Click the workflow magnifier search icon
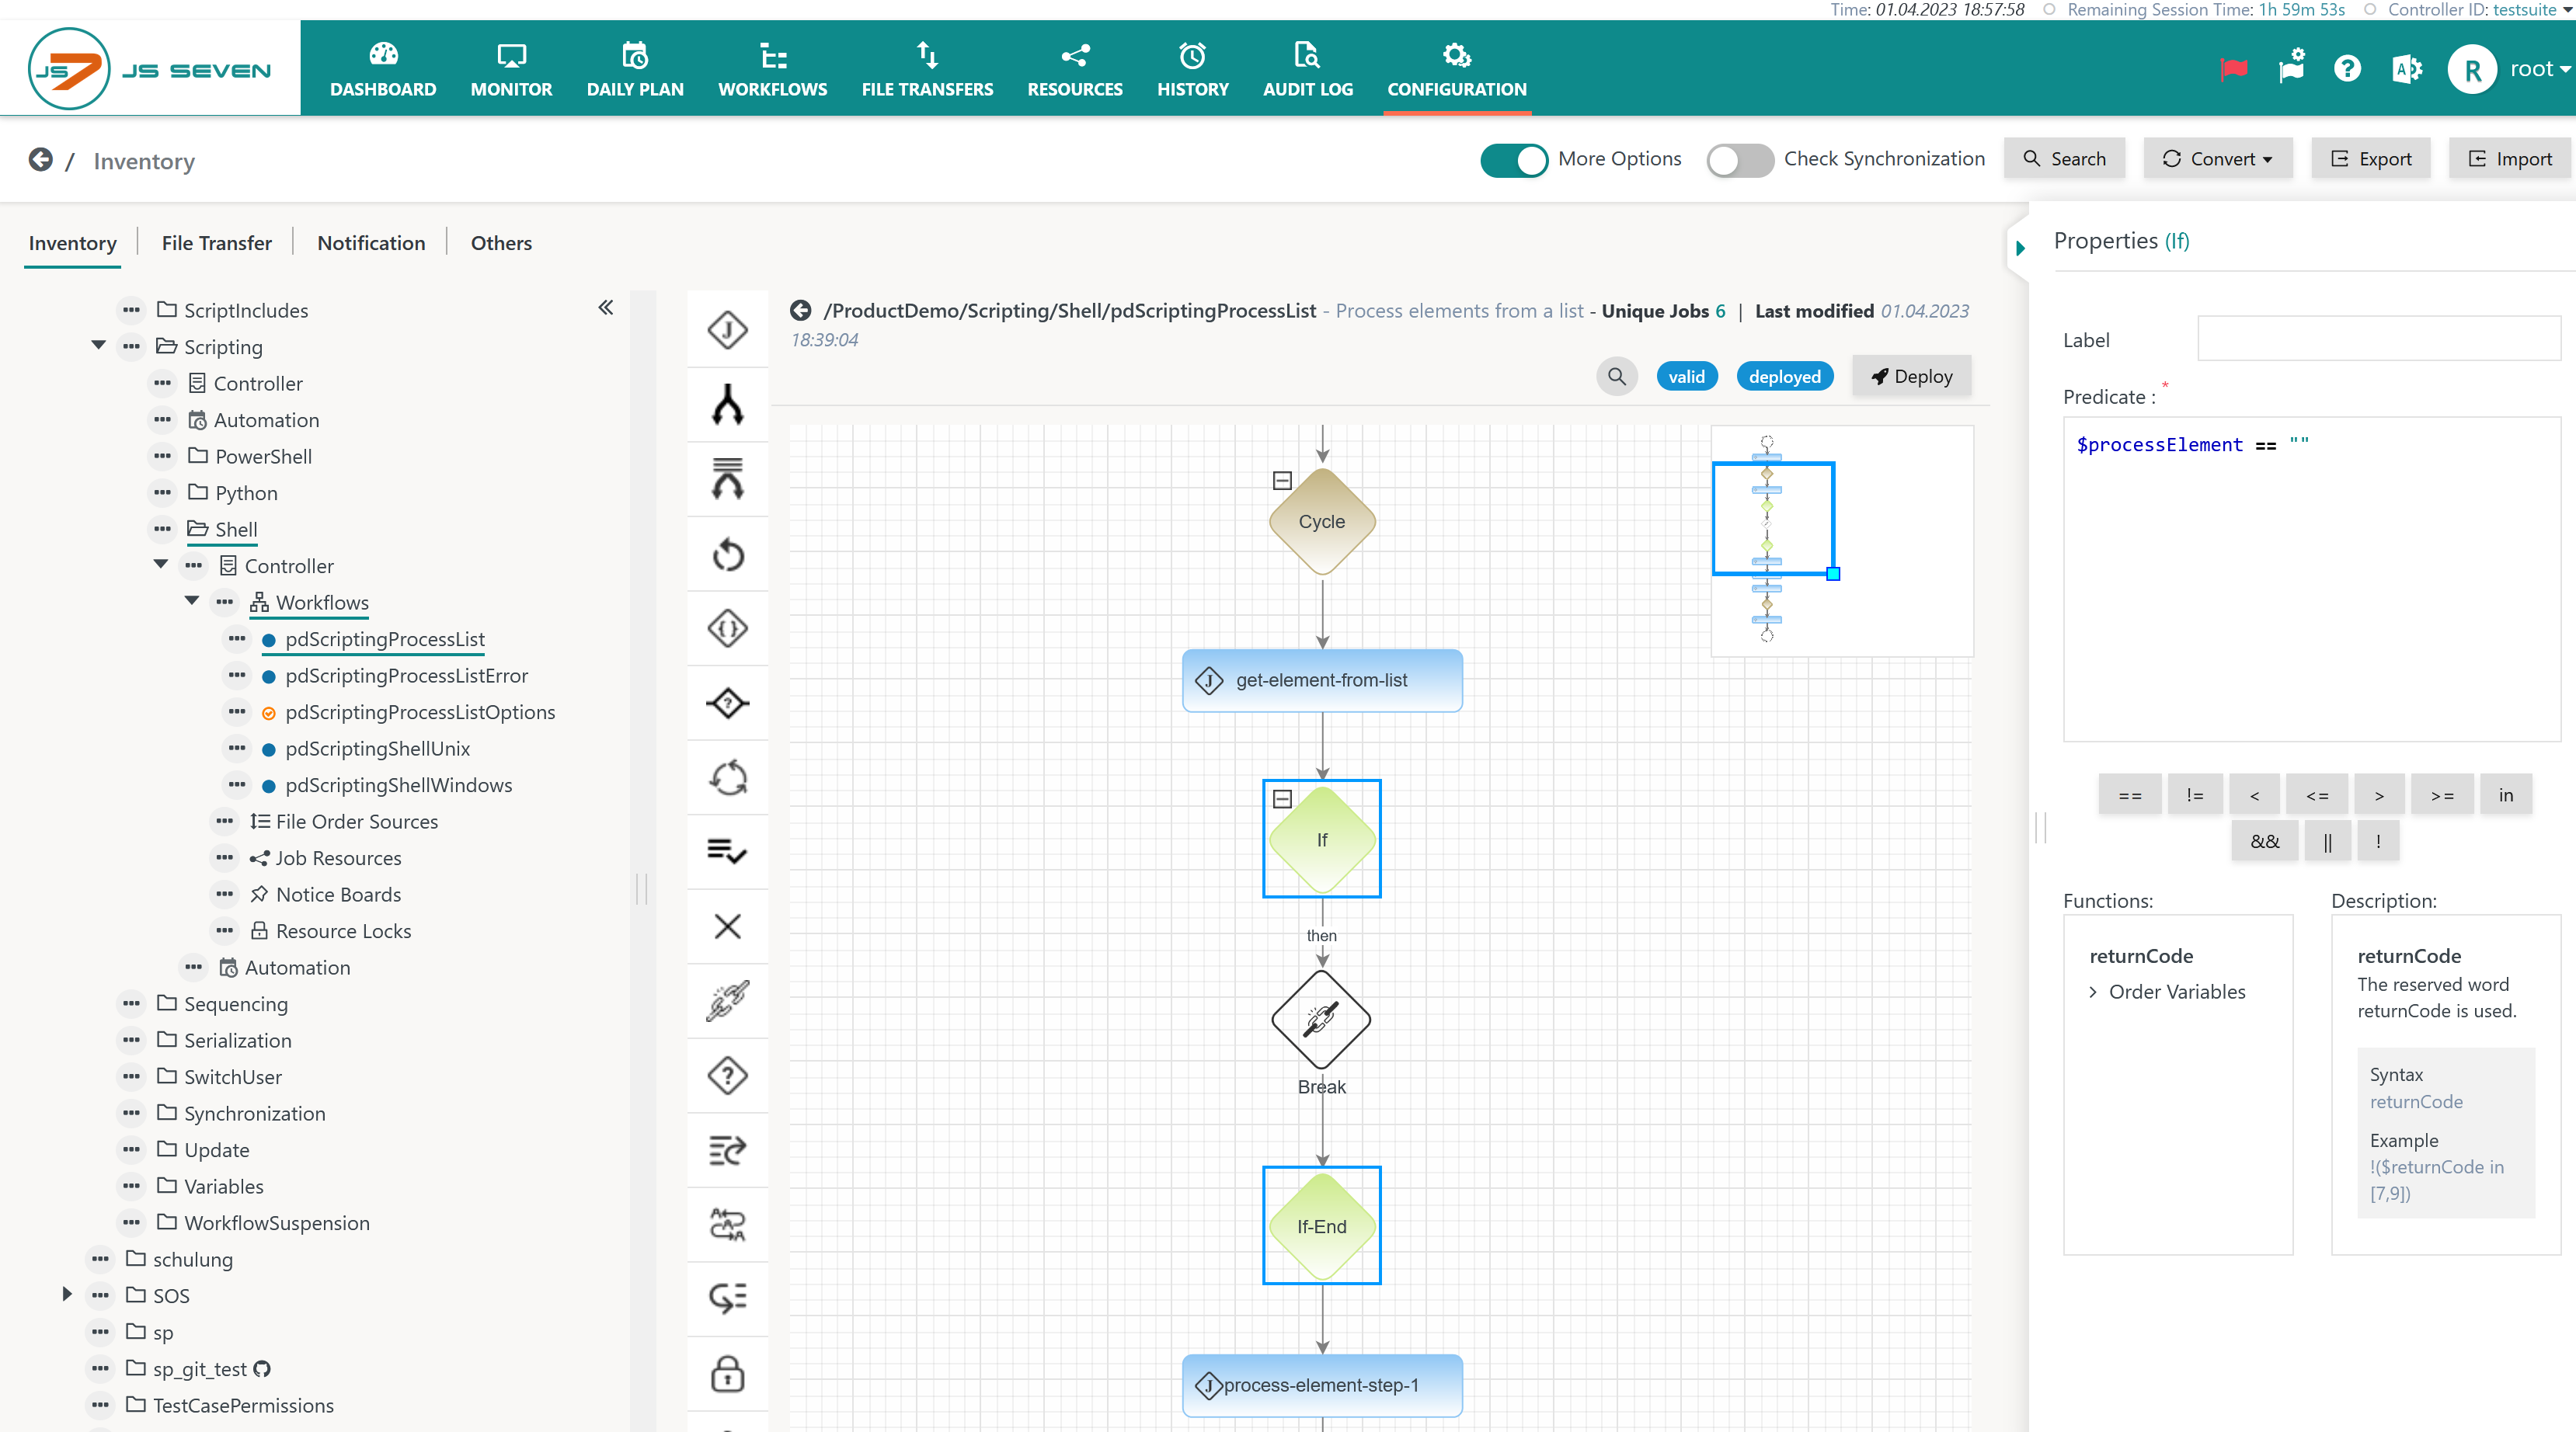2576x1432 pixels. [1616, 377]
